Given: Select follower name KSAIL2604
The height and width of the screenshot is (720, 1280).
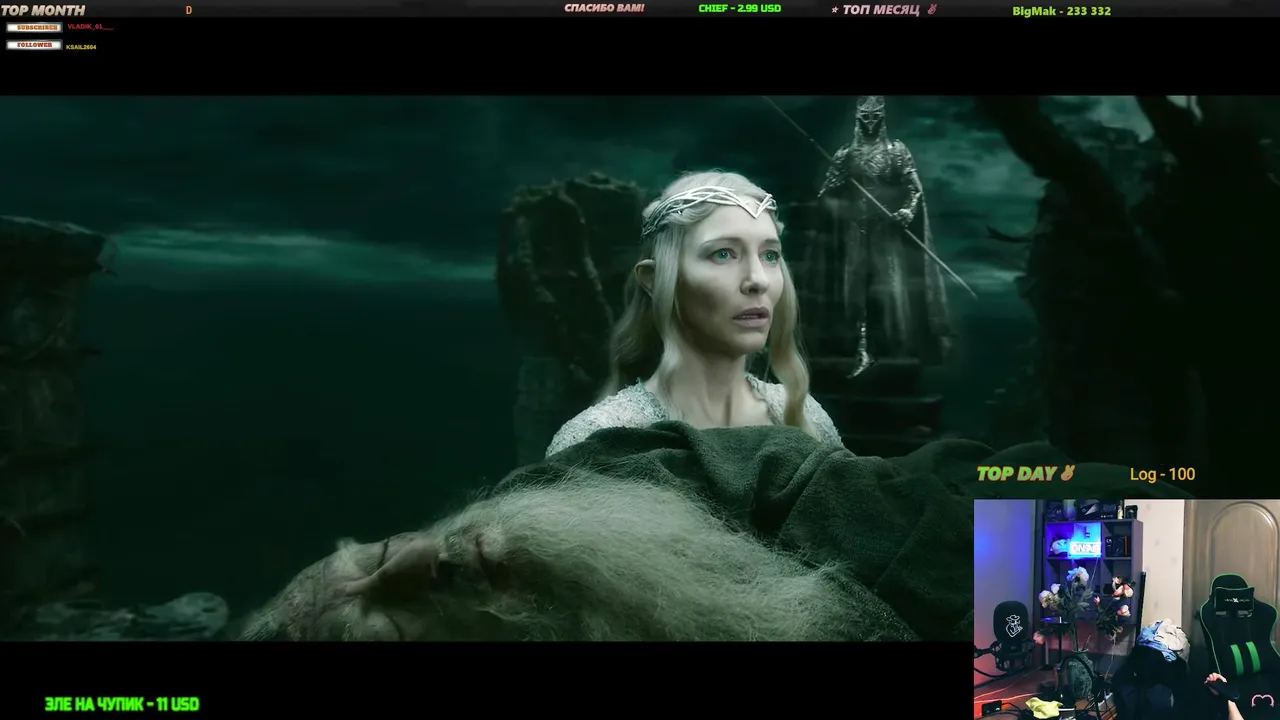Looking at the screenshot, I should pos(81,47).
